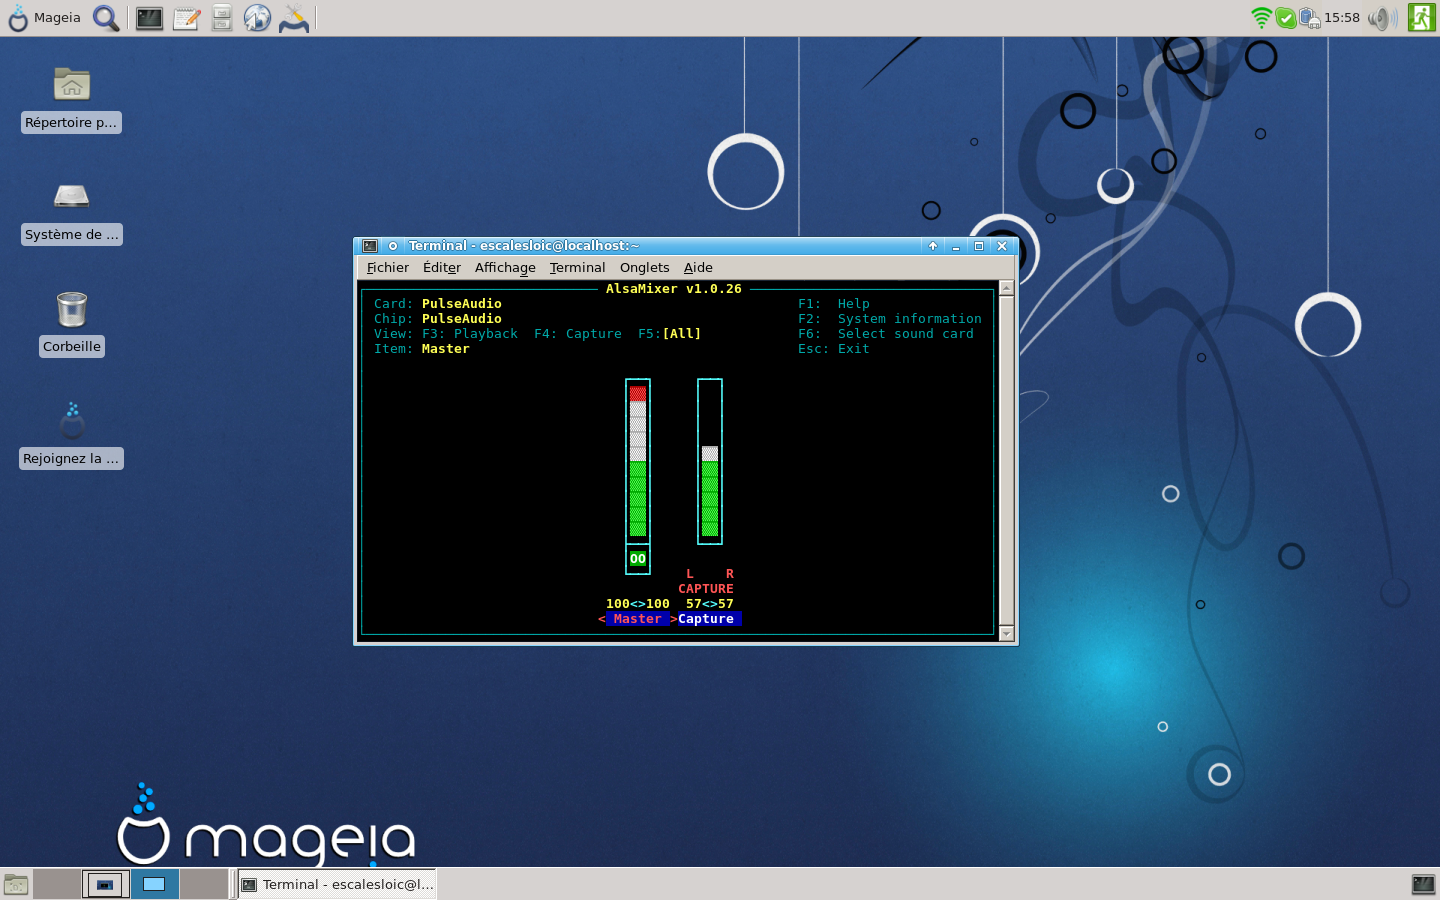Select the Système de fichiers drive icon

pos(72,197)
